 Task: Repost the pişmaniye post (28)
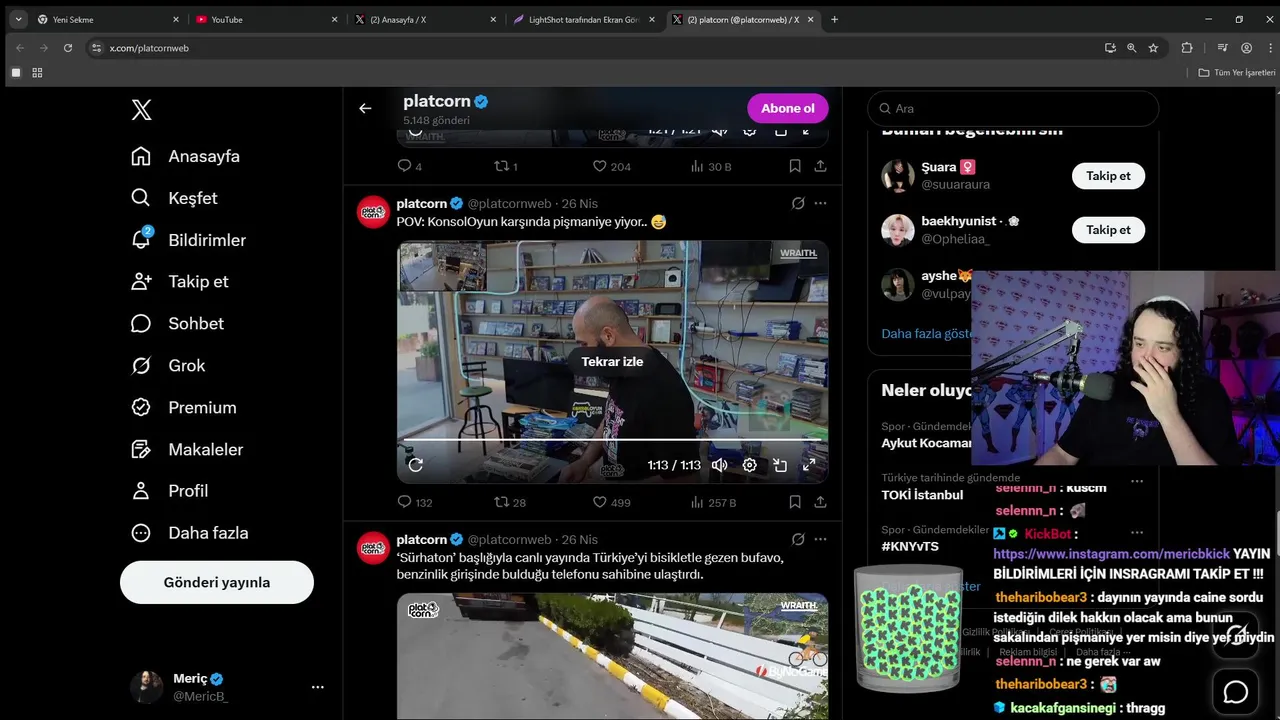tap(510, 502)
